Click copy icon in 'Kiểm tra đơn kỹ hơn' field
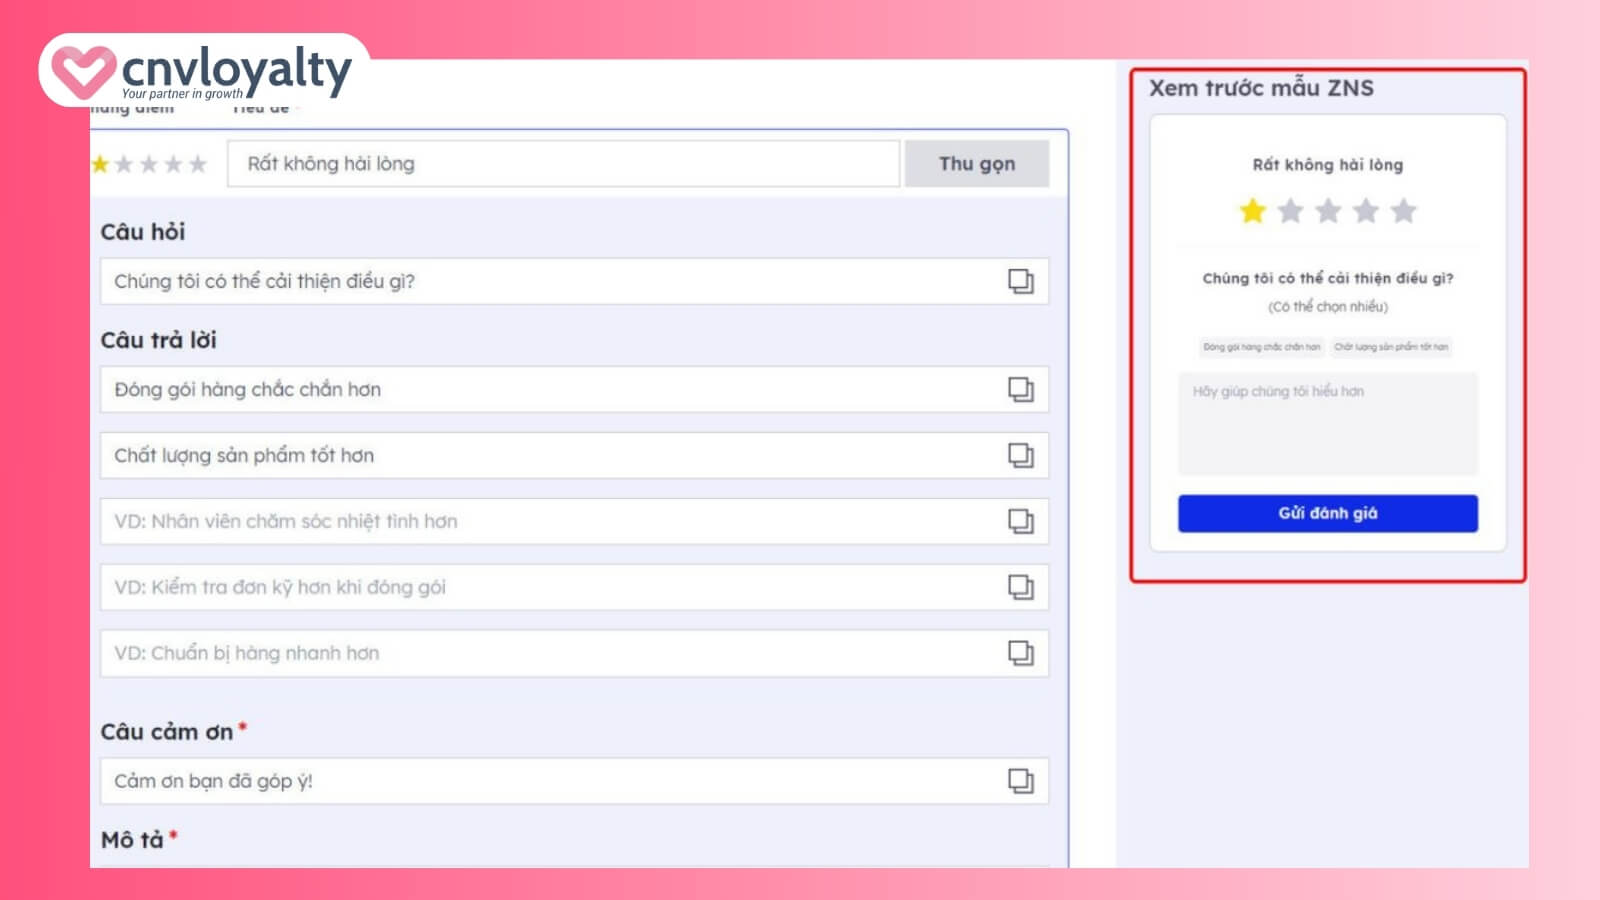The width and height of the screenshot is (1600, 900). point(1020,587)
